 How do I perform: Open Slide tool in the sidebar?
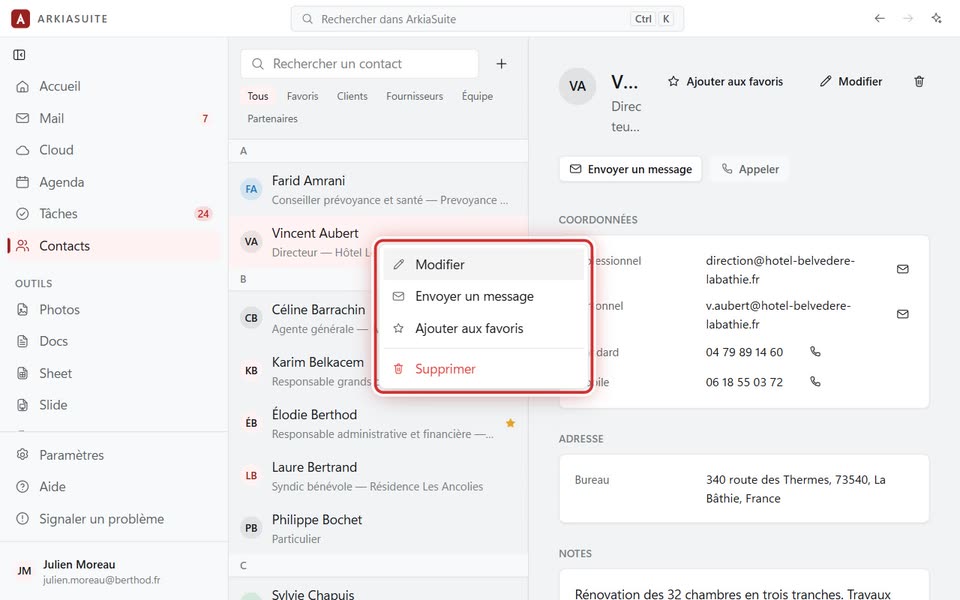point(114,405)
